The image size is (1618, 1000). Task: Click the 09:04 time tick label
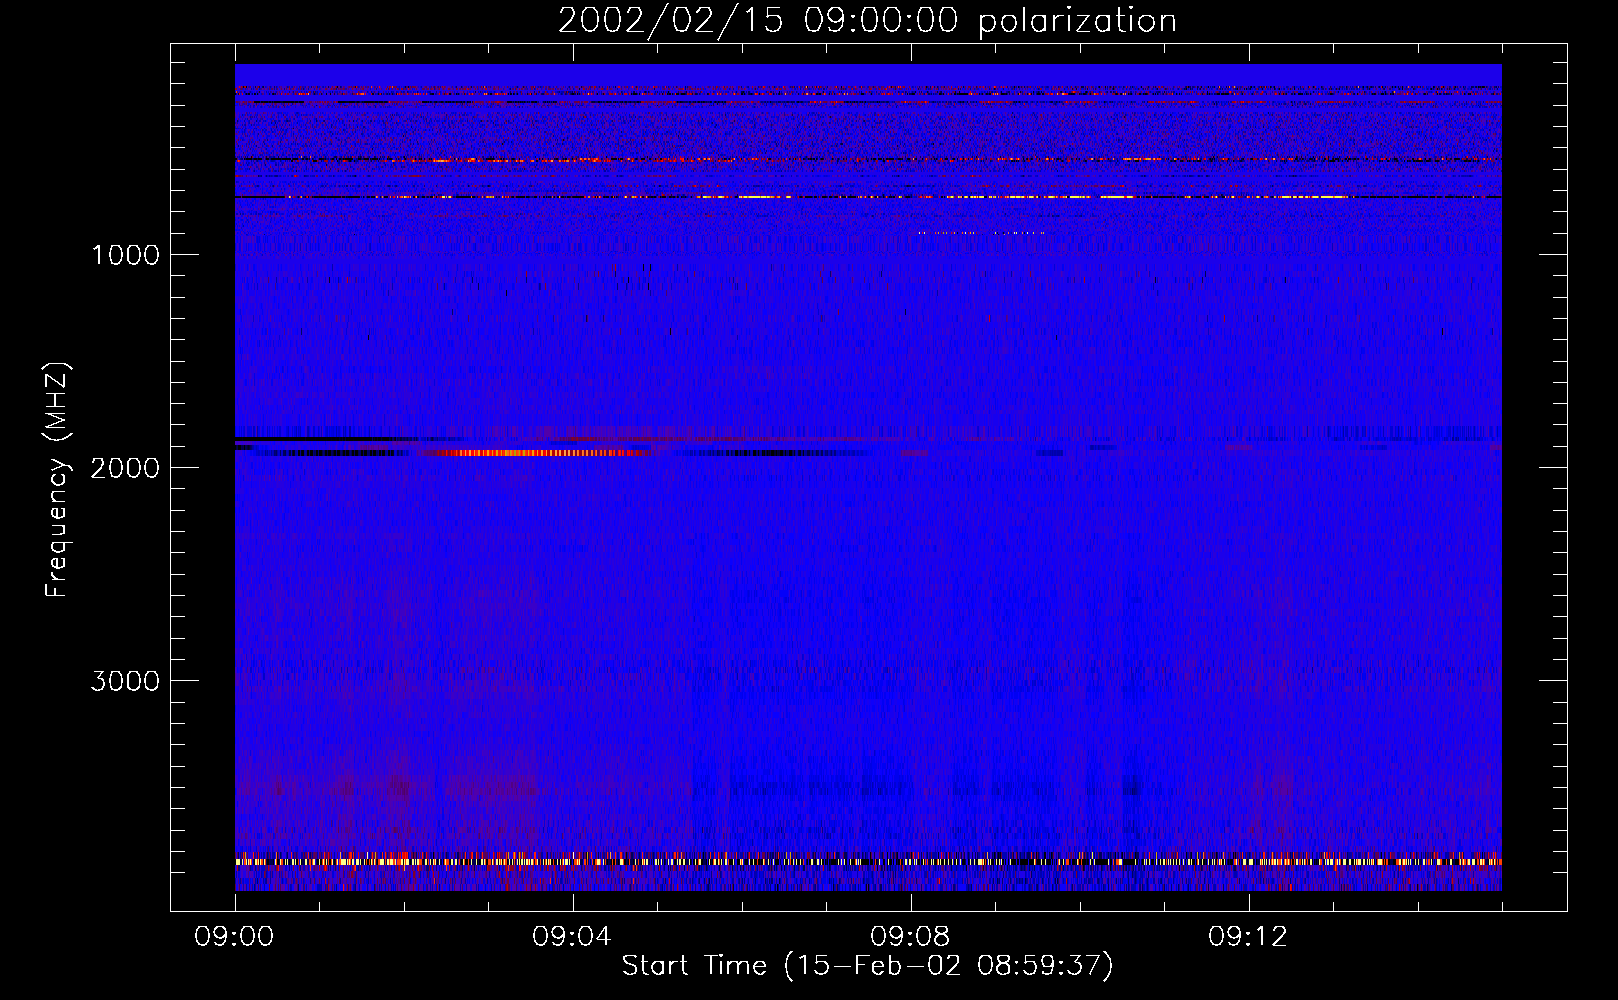pos(572,937)
